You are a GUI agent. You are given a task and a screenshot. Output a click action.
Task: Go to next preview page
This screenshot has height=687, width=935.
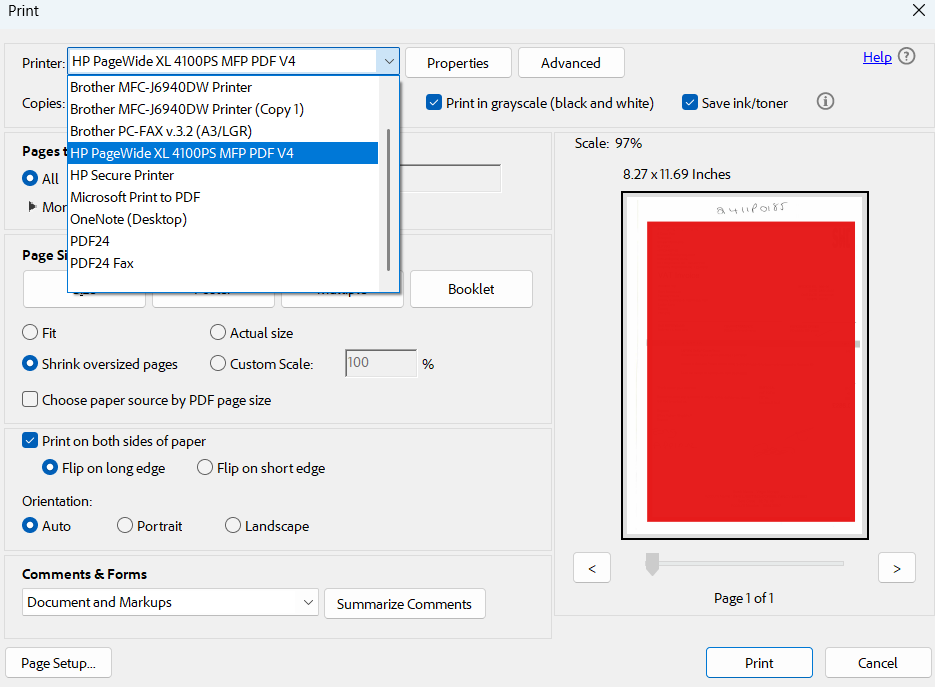point(896,568)
